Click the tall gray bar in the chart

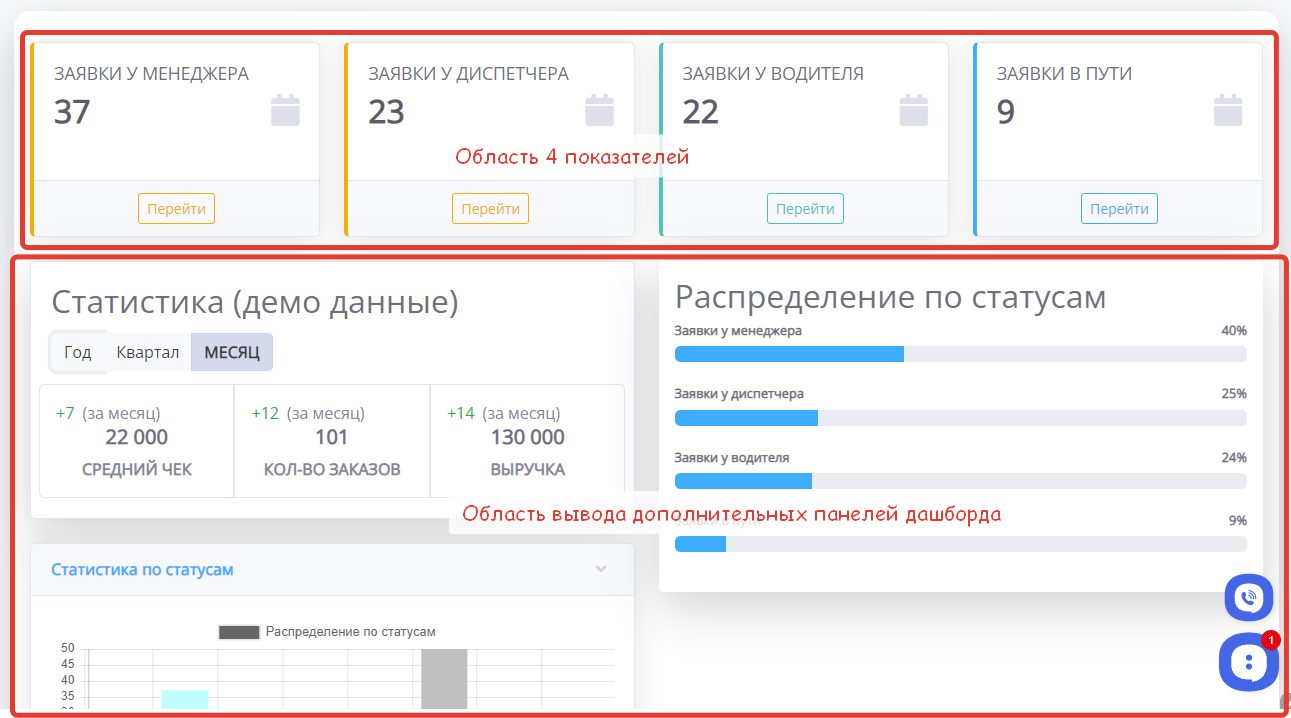click(x=444, y=679)
